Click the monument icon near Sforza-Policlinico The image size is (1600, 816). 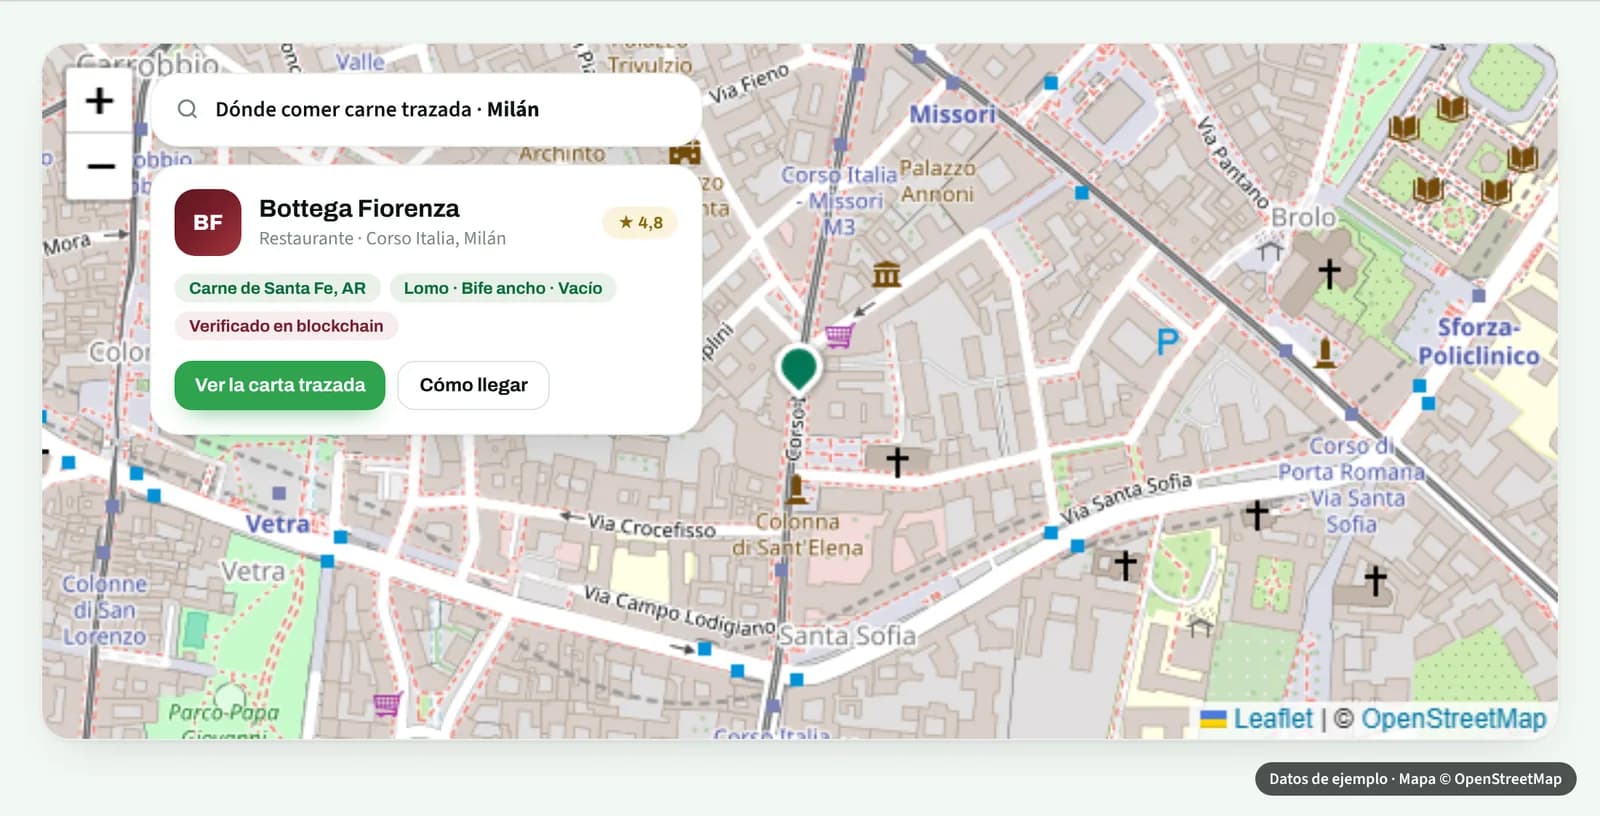[1325, 353]
